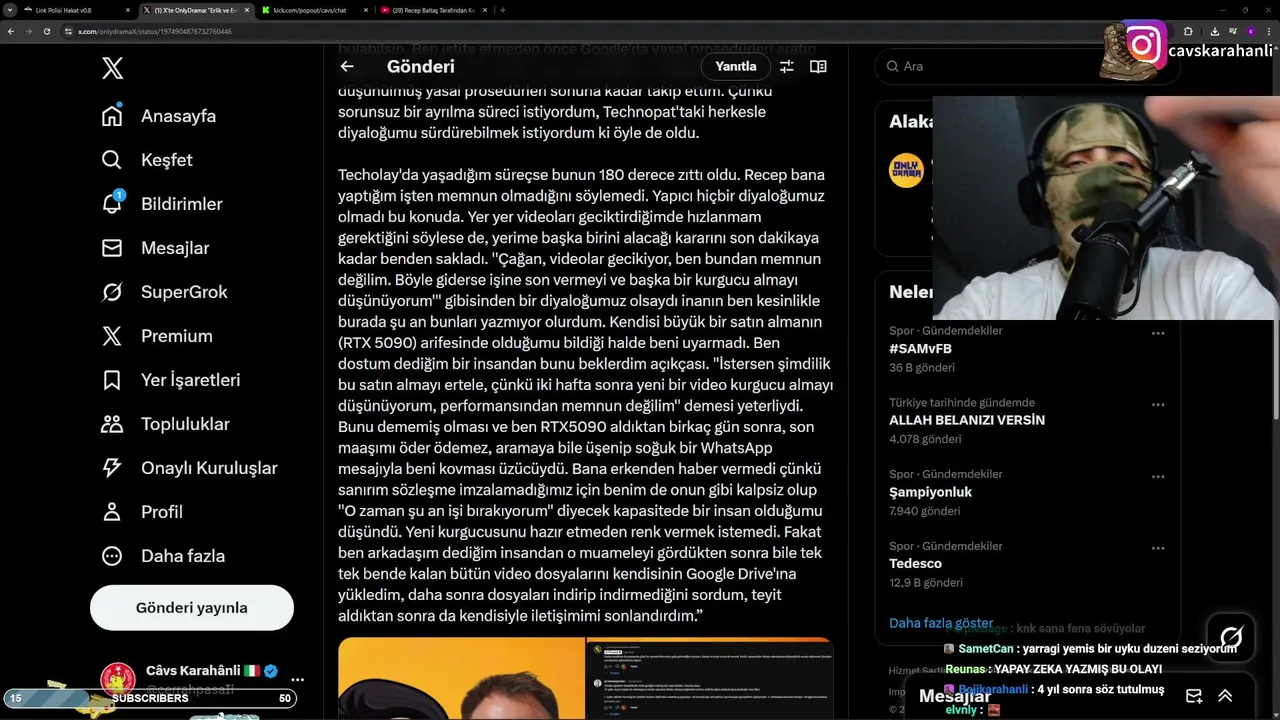This screenshot has width=1280, height=720.
Task: Open more options for Tedesco trend
Action: (1158, 549)
